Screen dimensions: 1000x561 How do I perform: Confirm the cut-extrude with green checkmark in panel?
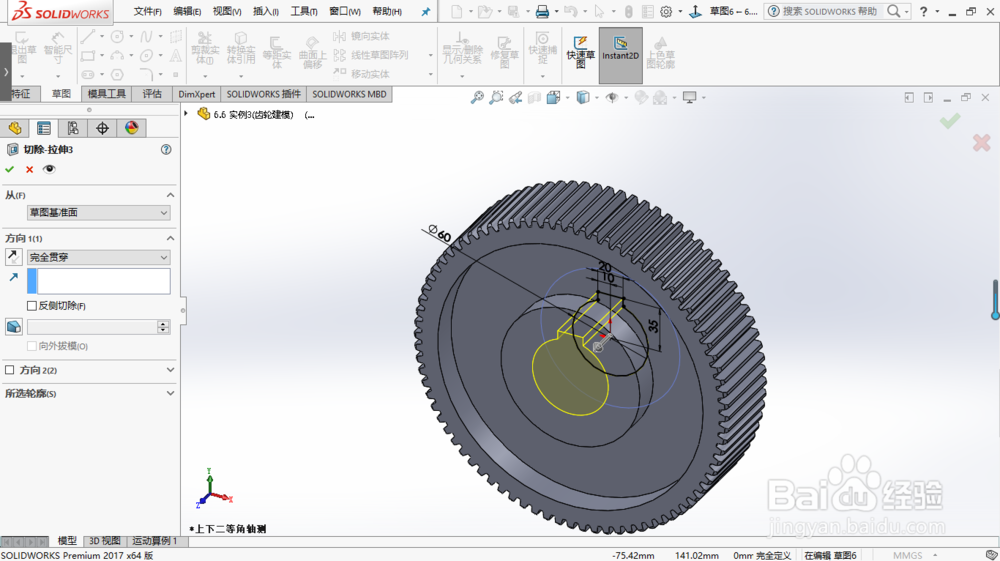tap(10, 169)
